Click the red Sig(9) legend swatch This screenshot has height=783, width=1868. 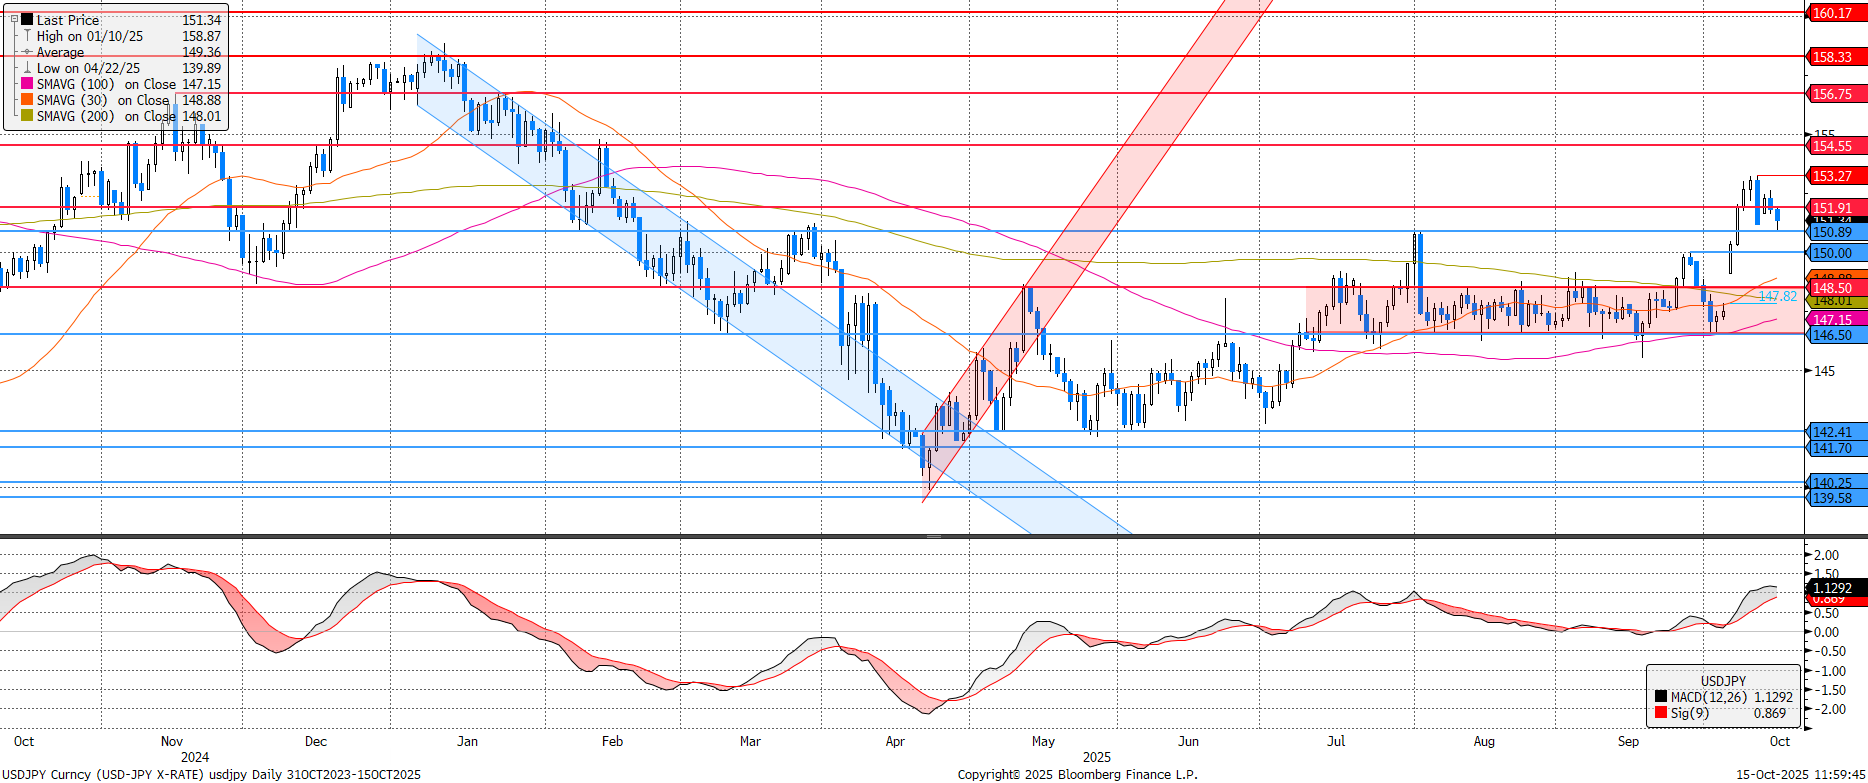click(x=1660, y=713)
